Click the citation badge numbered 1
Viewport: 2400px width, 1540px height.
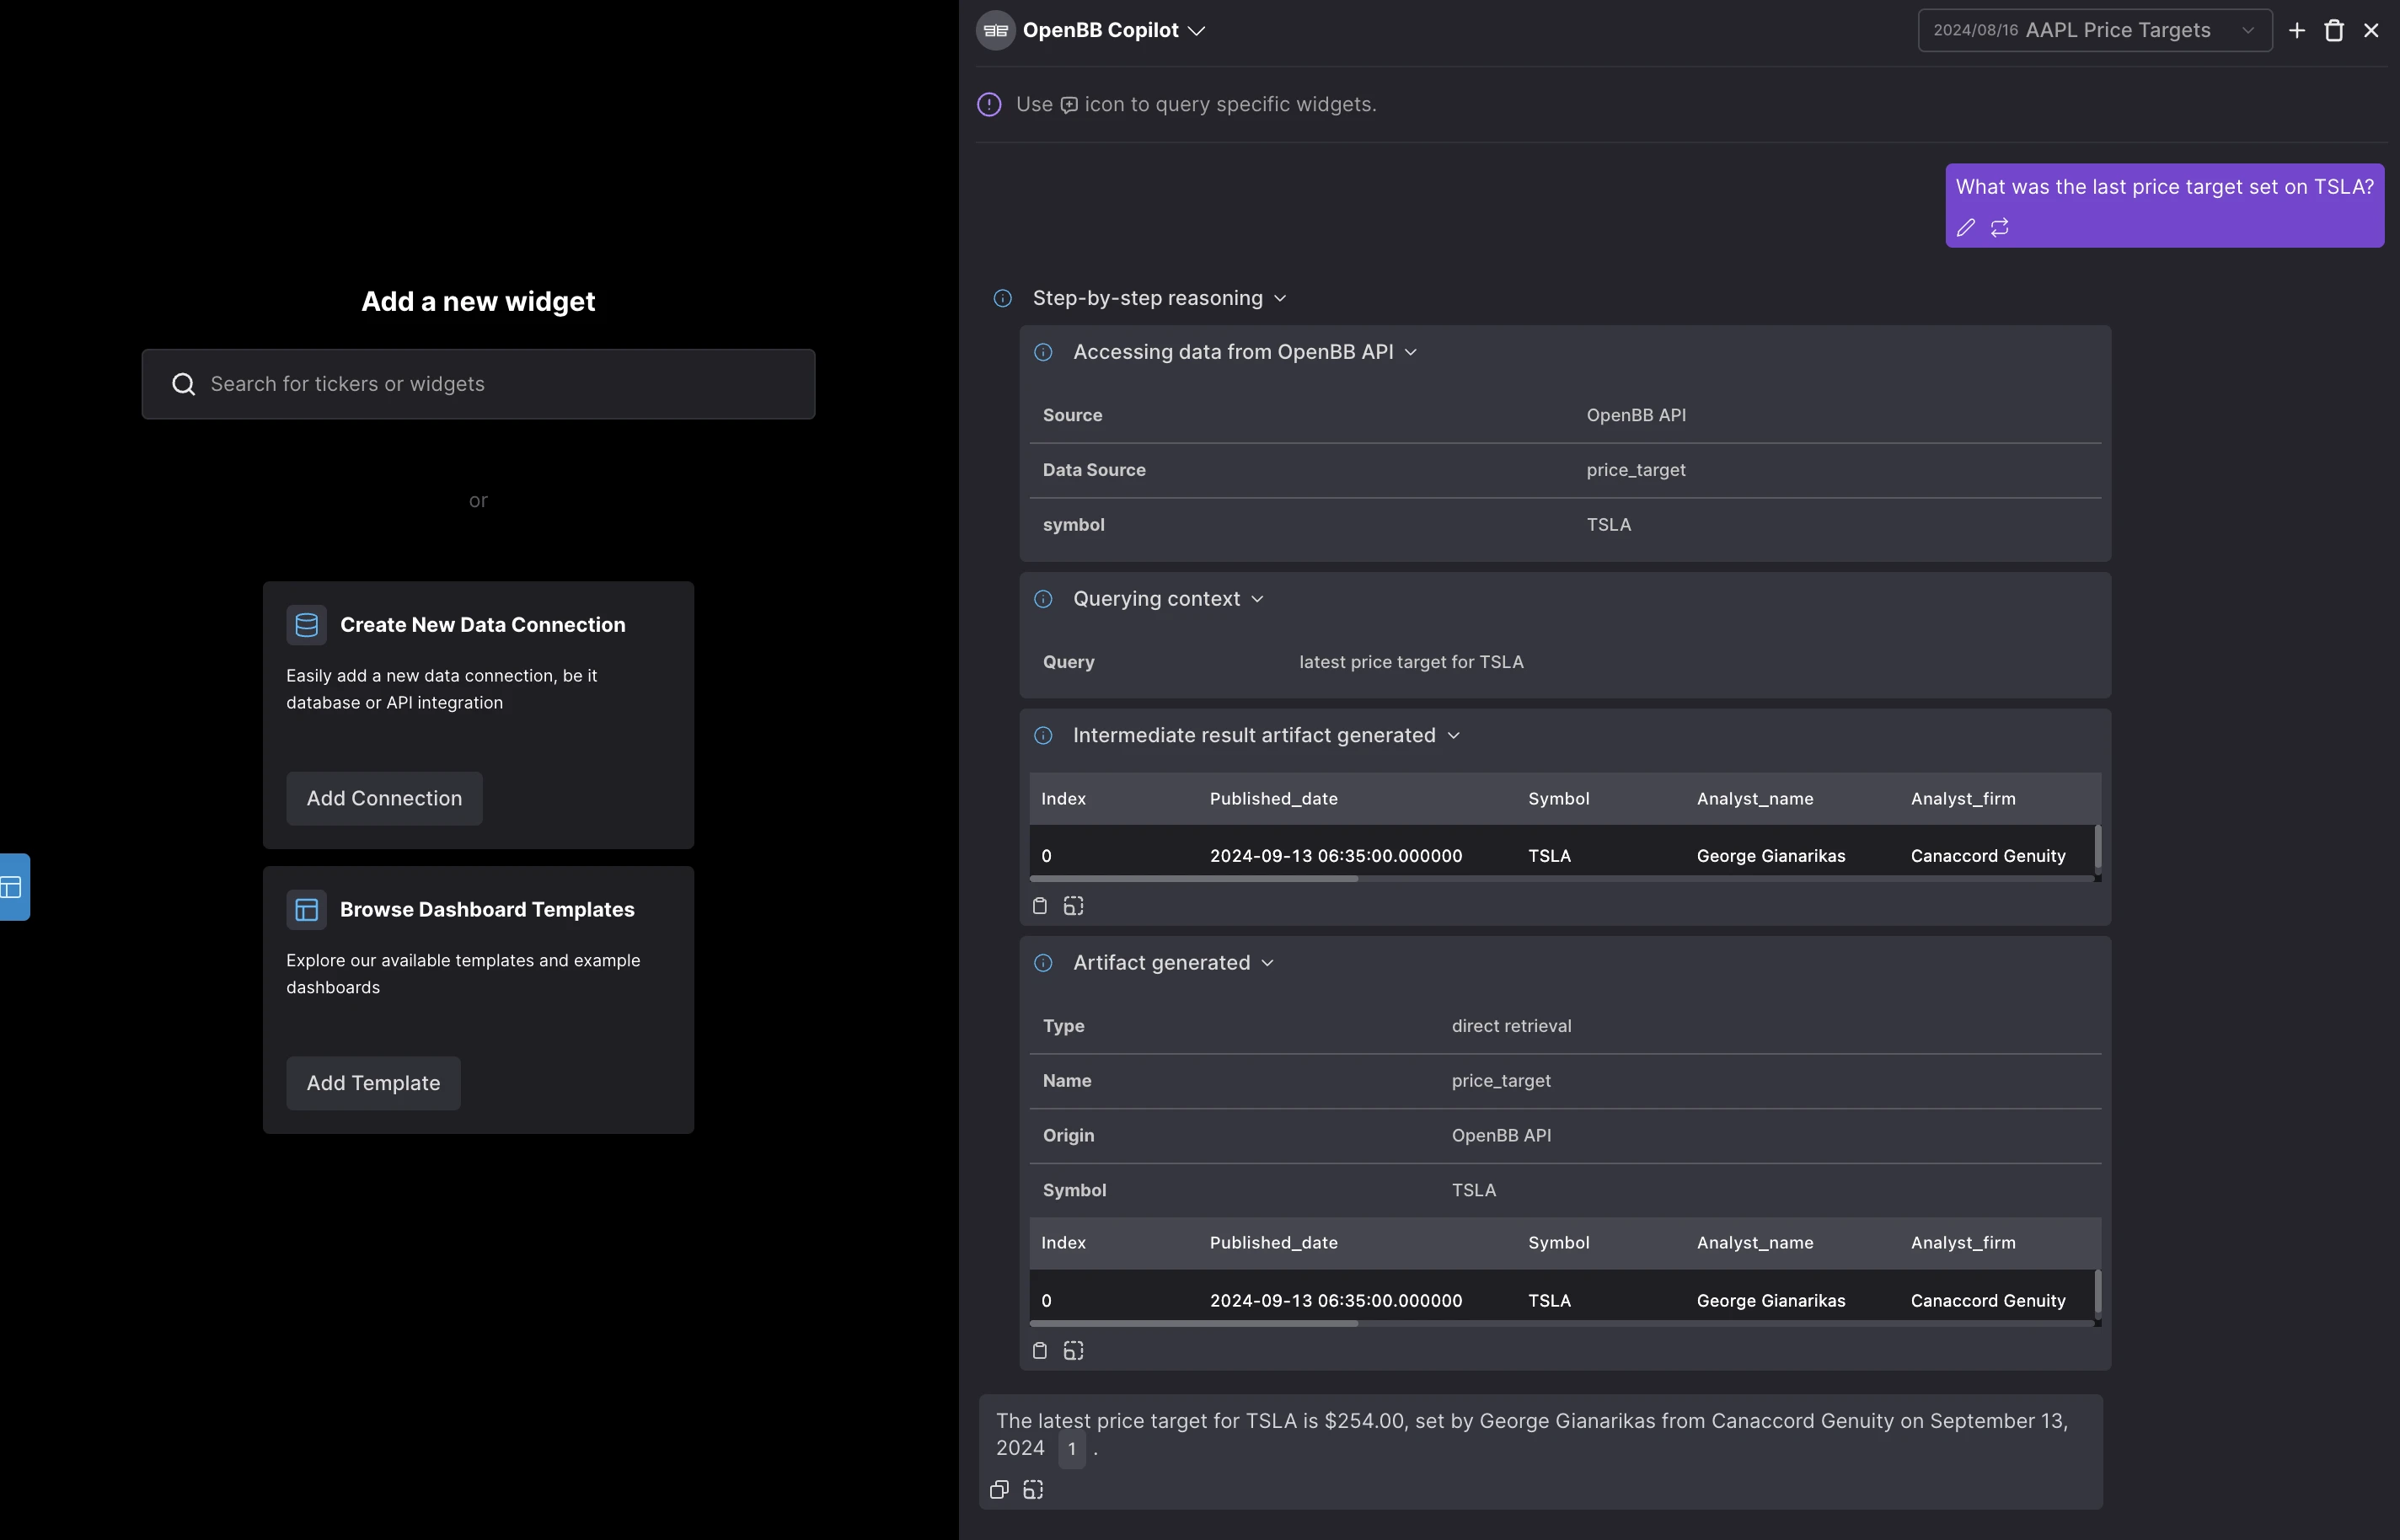coord(1071,1449)
